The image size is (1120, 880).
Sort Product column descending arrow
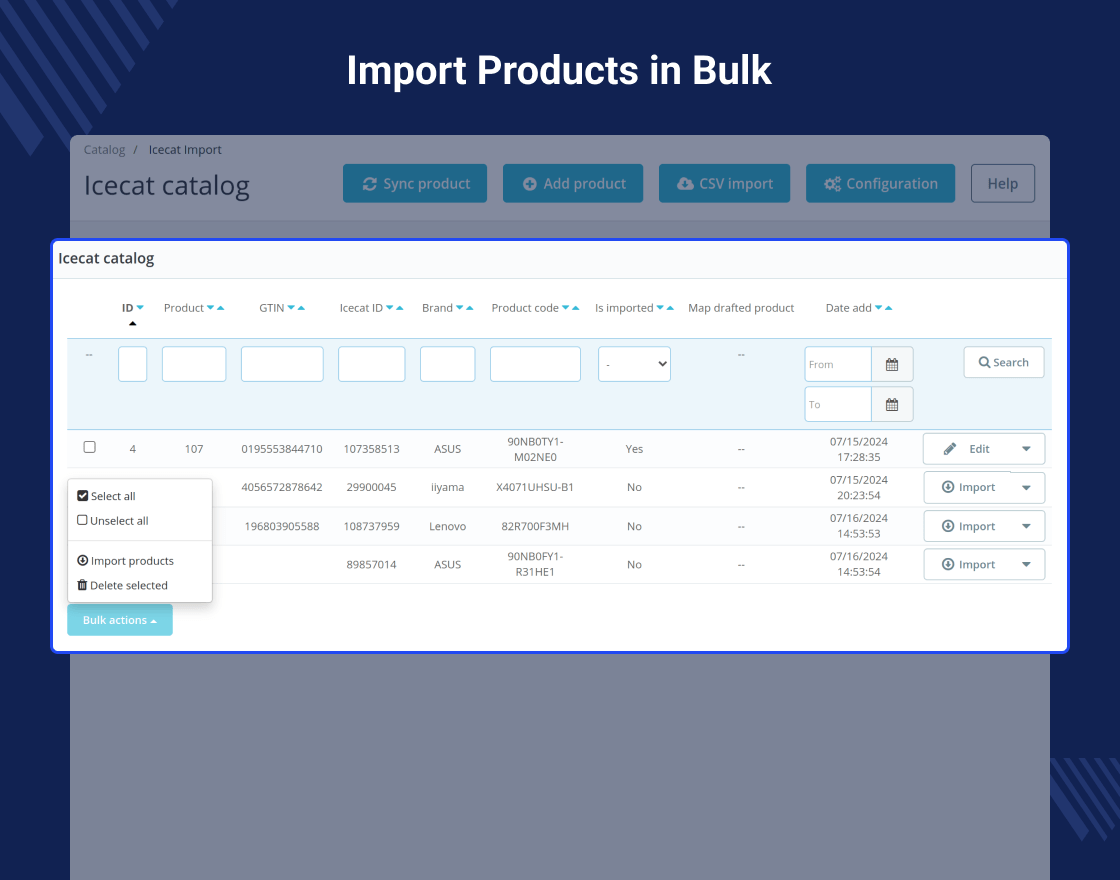210,308
